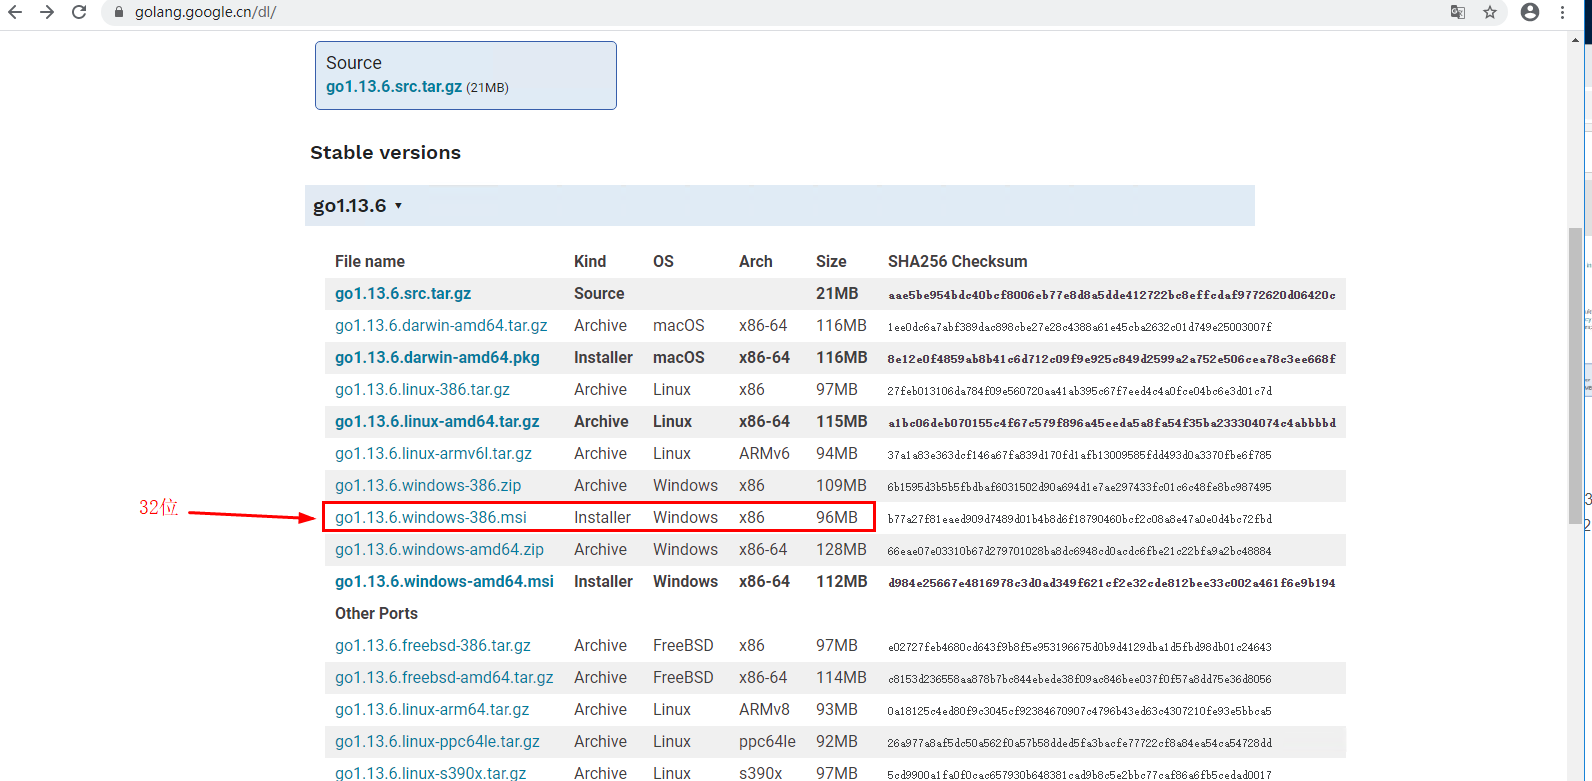Click the page vertical scrollbar thumb
The image size is (1592, 781).
pyautogui.click(x=1575, y=375)
